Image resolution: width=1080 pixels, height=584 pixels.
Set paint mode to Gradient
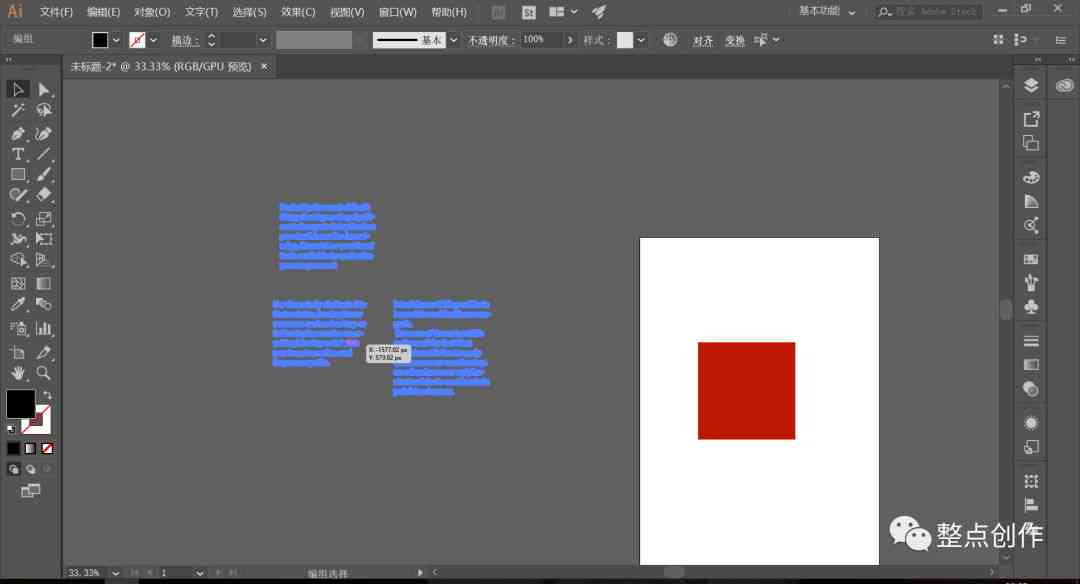(x=30, y=448)
